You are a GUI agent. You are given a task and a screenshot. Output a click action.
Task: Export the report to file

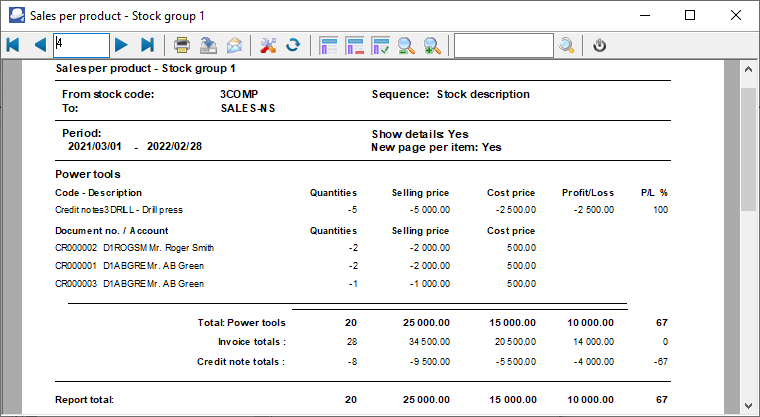point(208,45)
